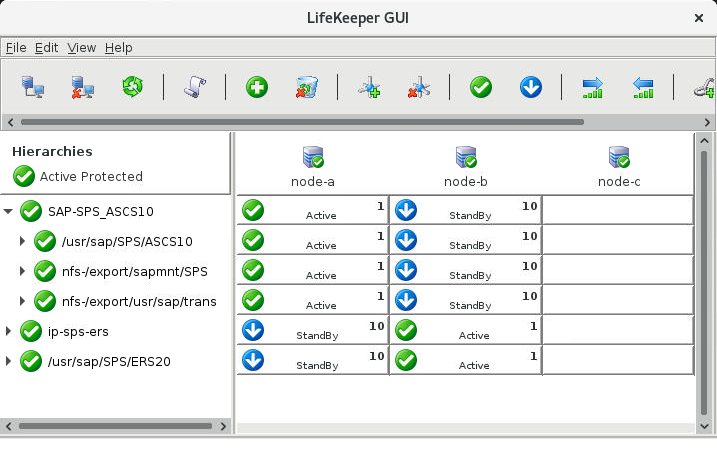Click the status table scroll up arrow
The height and width of the screenshot is (454, 717).
tap(704, 141)
